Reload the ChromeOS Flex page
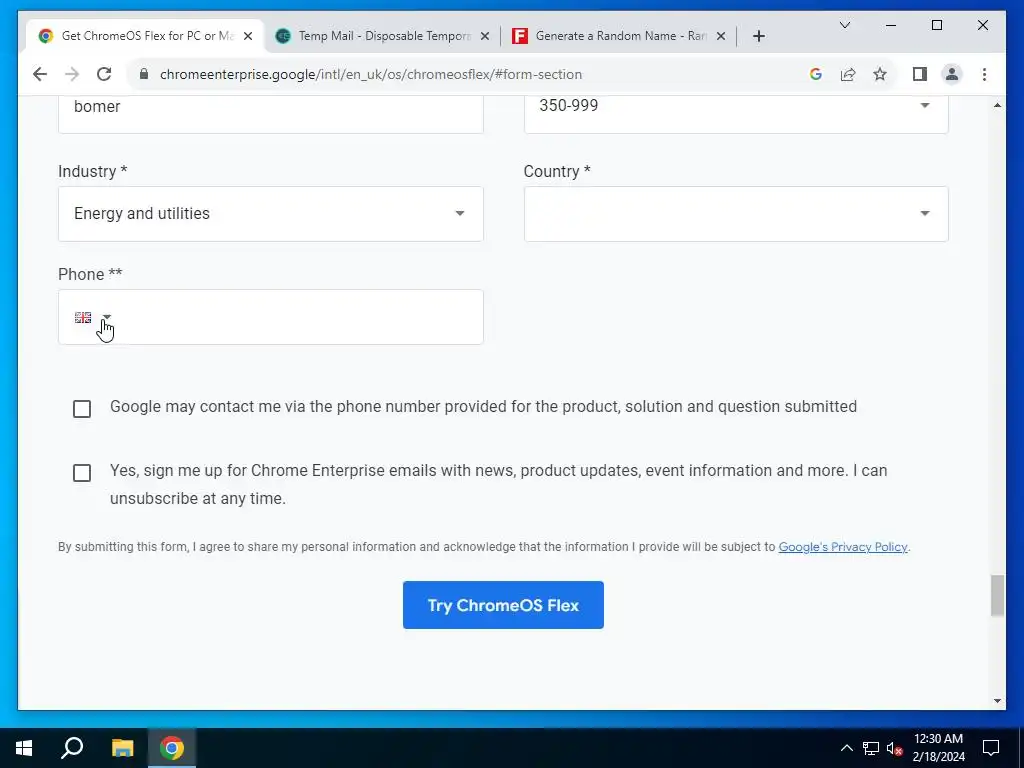 click(104, 74)
